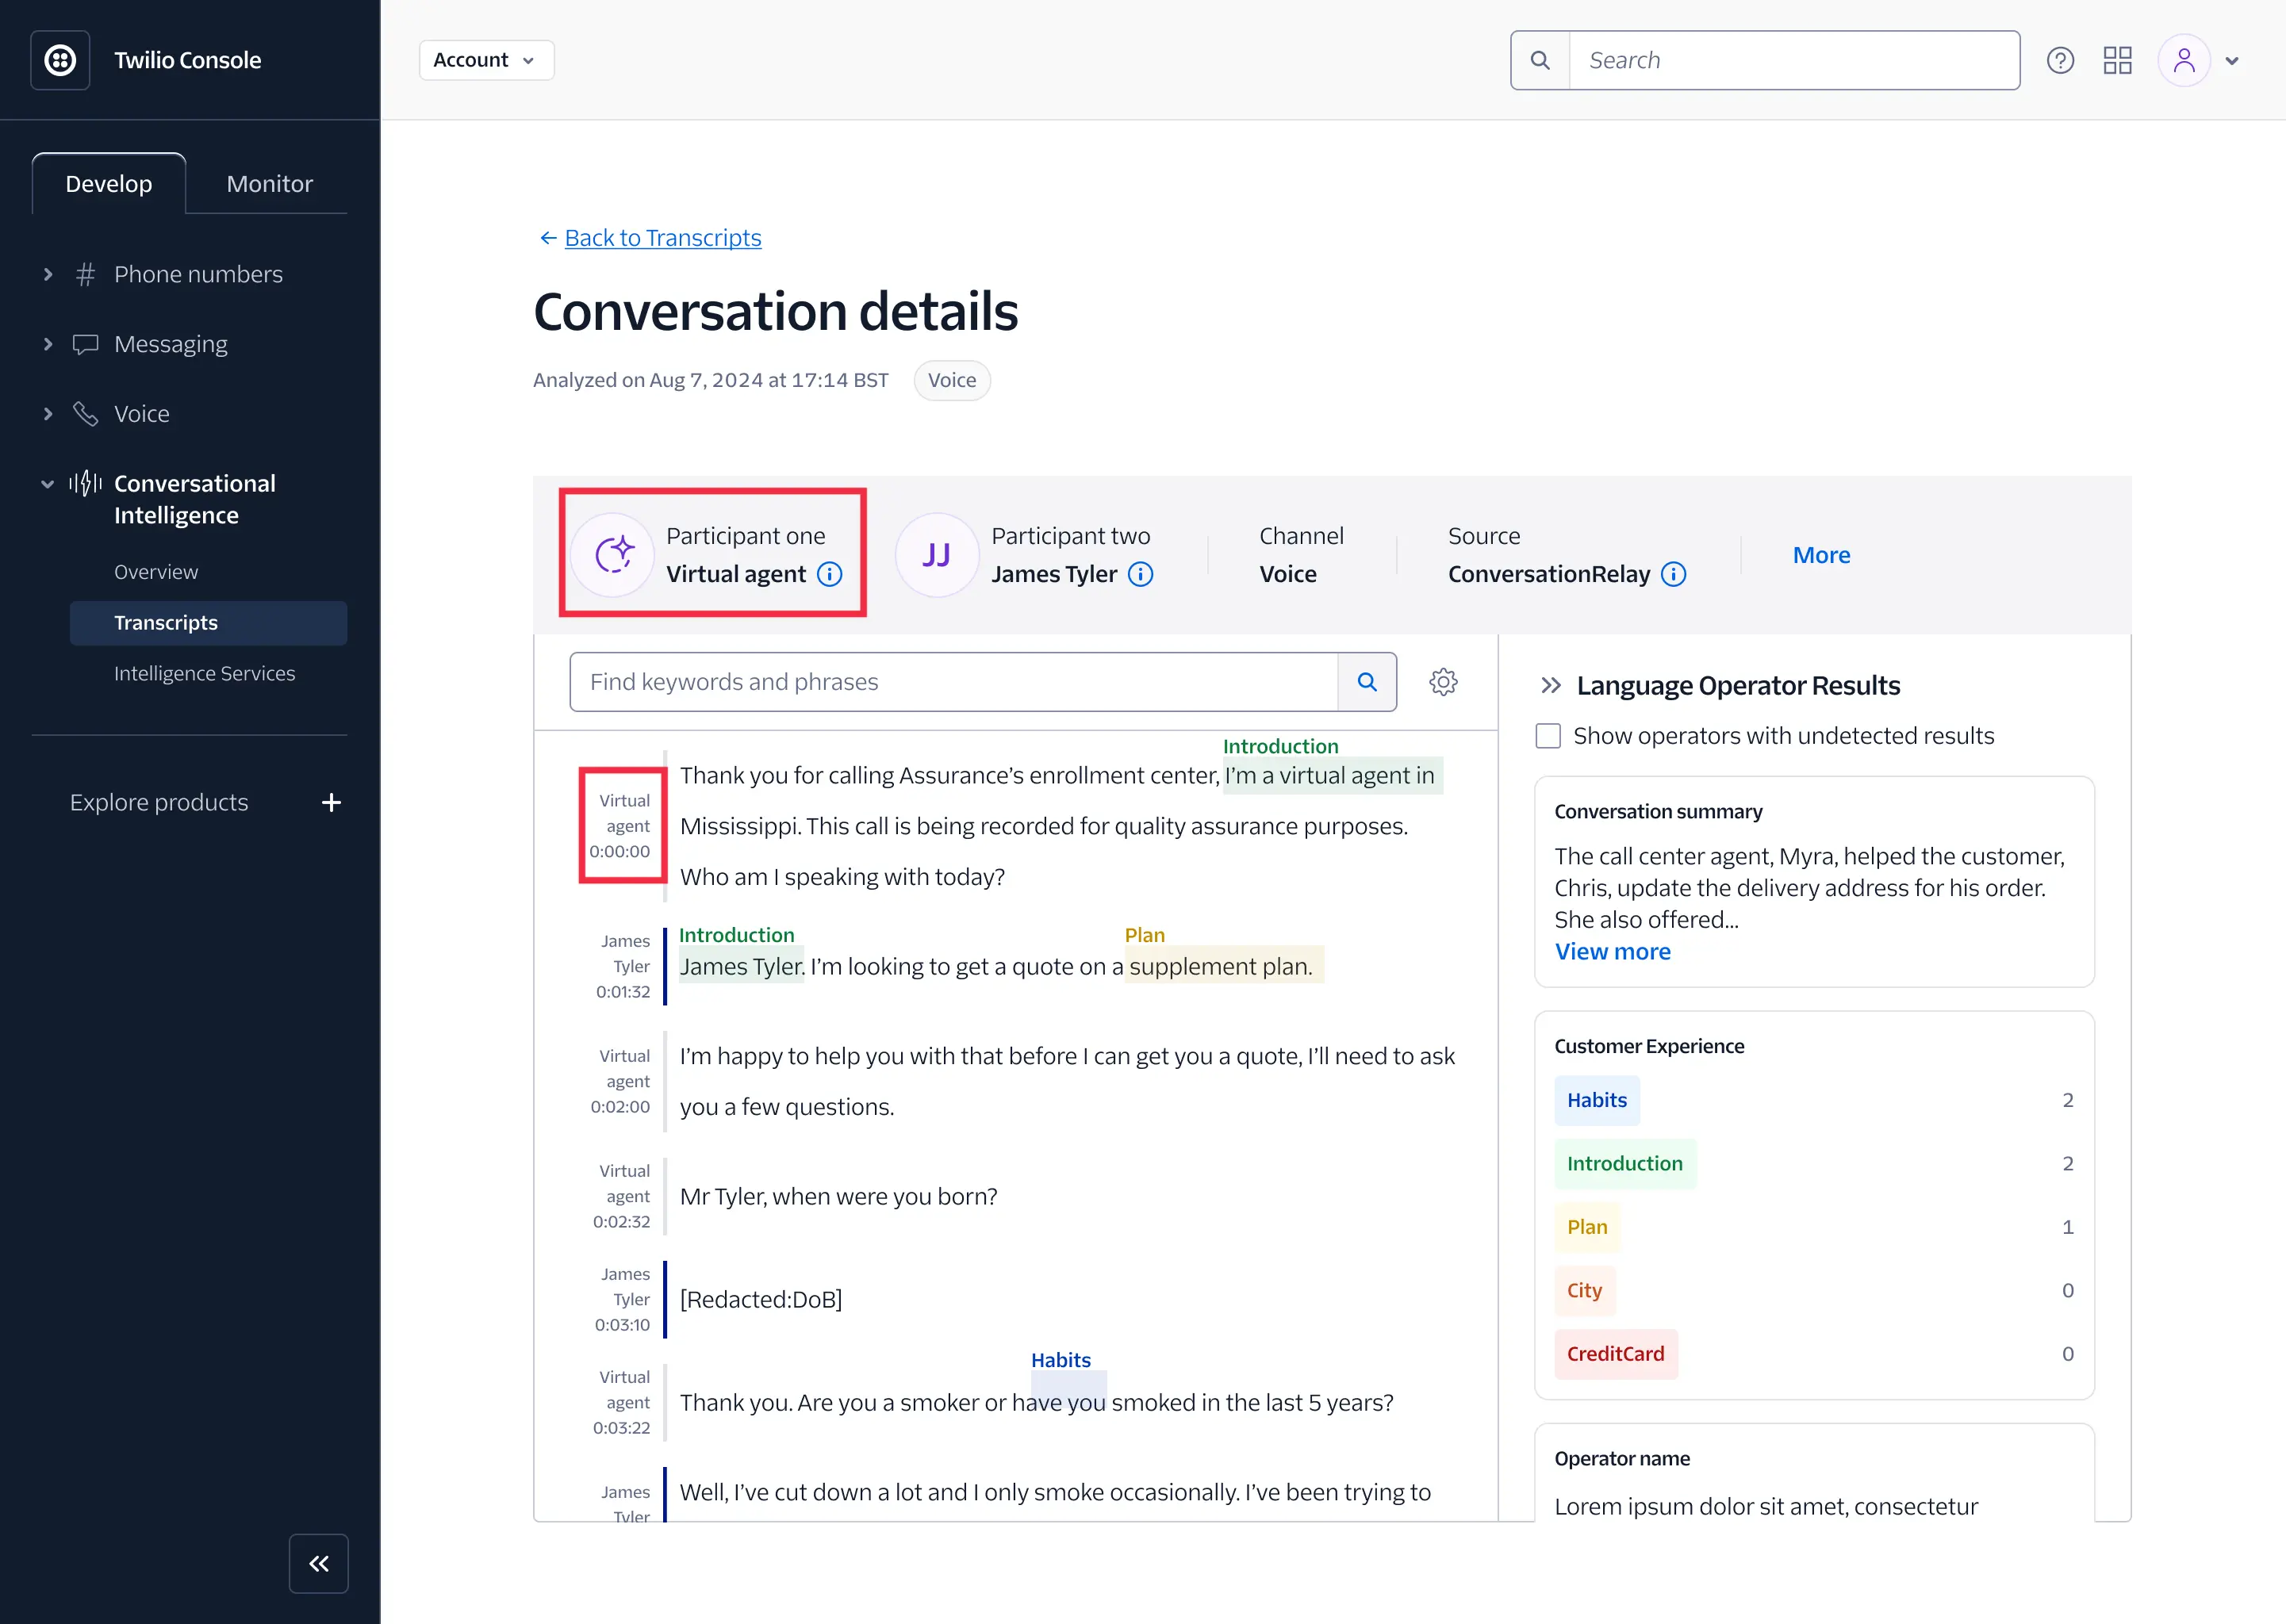Click highlighted 'supplement plan.' text
2286x1624 pixels.
pos(1223,966)
